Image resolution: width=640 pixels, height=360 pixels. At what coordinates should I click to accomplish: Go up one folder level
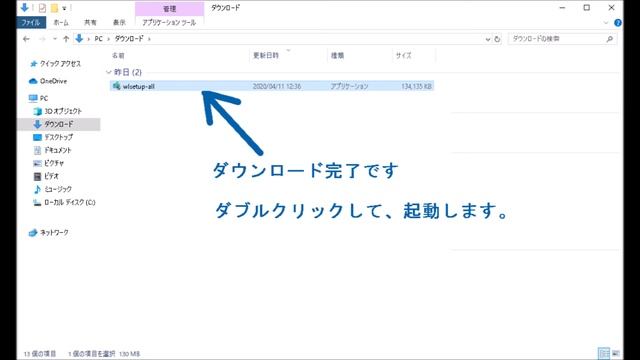[x=66, y=39]
